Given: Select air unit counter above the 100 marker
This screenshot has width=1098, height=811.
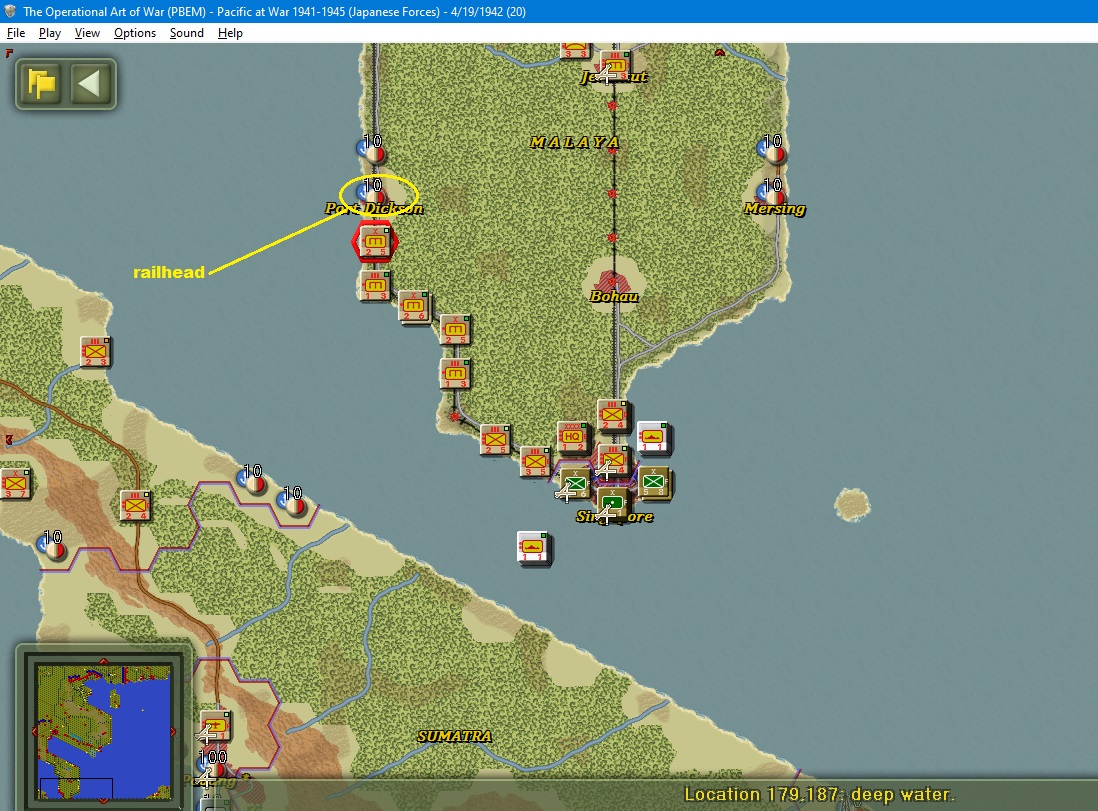Looking at the screenshot, I should coord(216,727).
